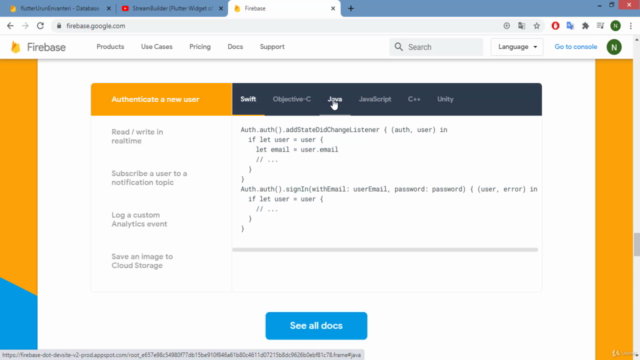
Task: Show the Unity code sample
Action: (445, 99)
